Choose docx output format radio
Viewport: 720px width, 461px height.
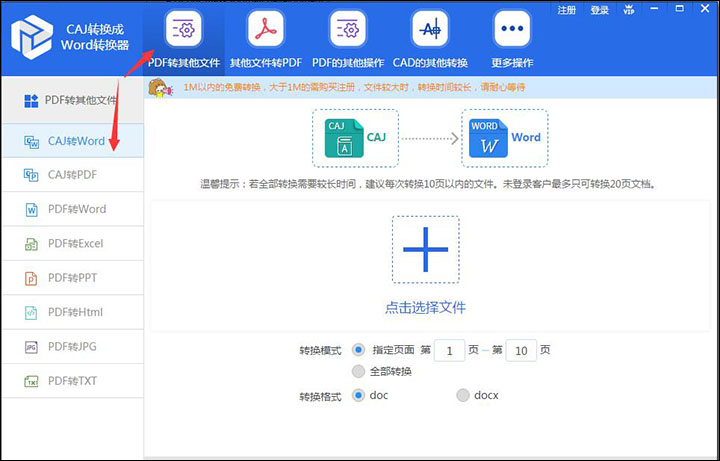pyautogui.click(x=463, y=395)
